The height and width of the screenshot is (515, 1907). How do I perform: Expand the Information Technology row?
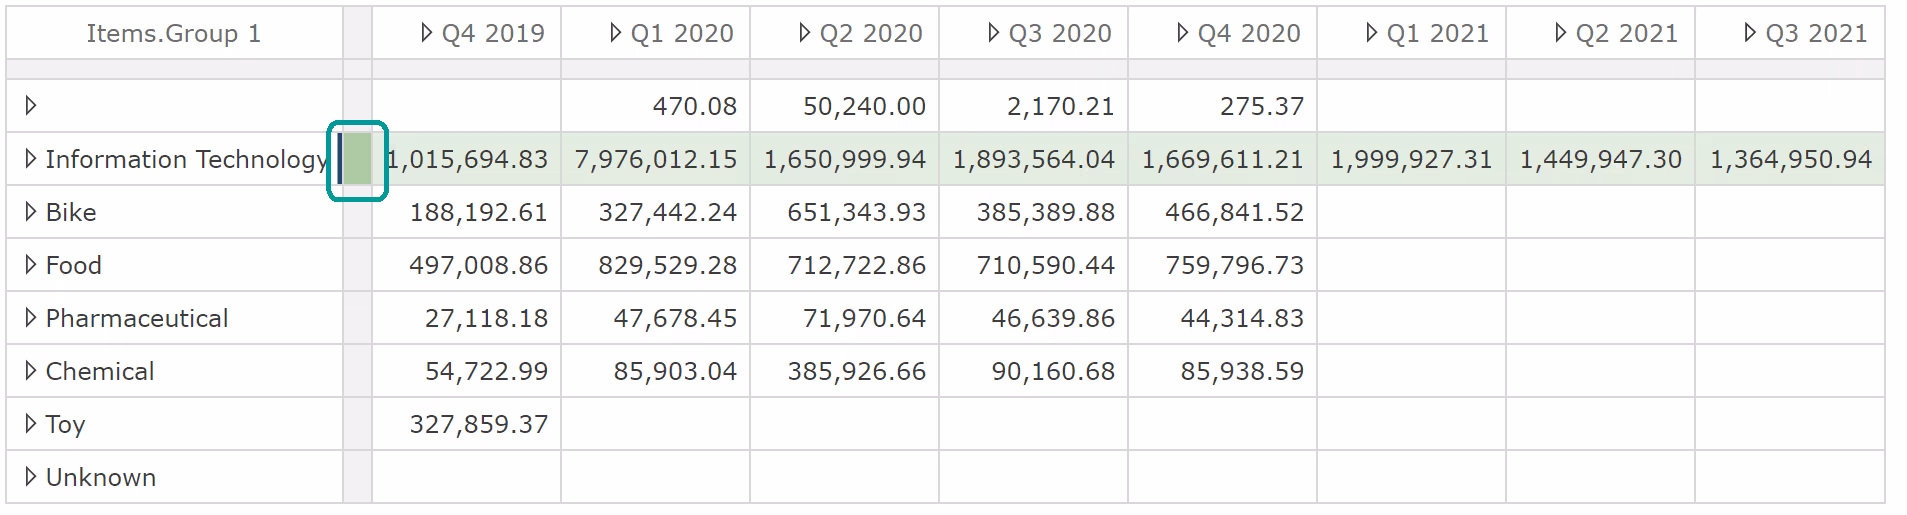pyautogui.click(x=31, y=159)
